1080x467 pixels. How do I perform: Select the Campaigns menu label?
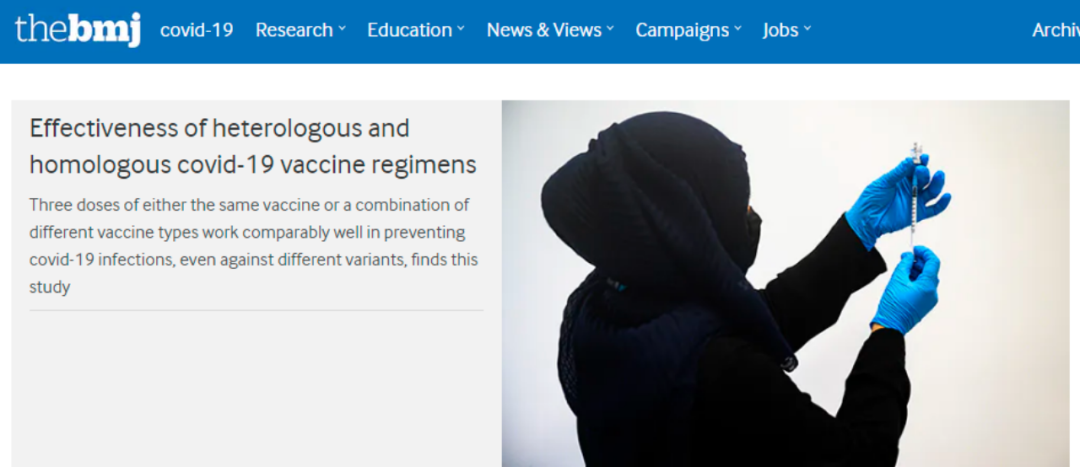tap(682, 30)
